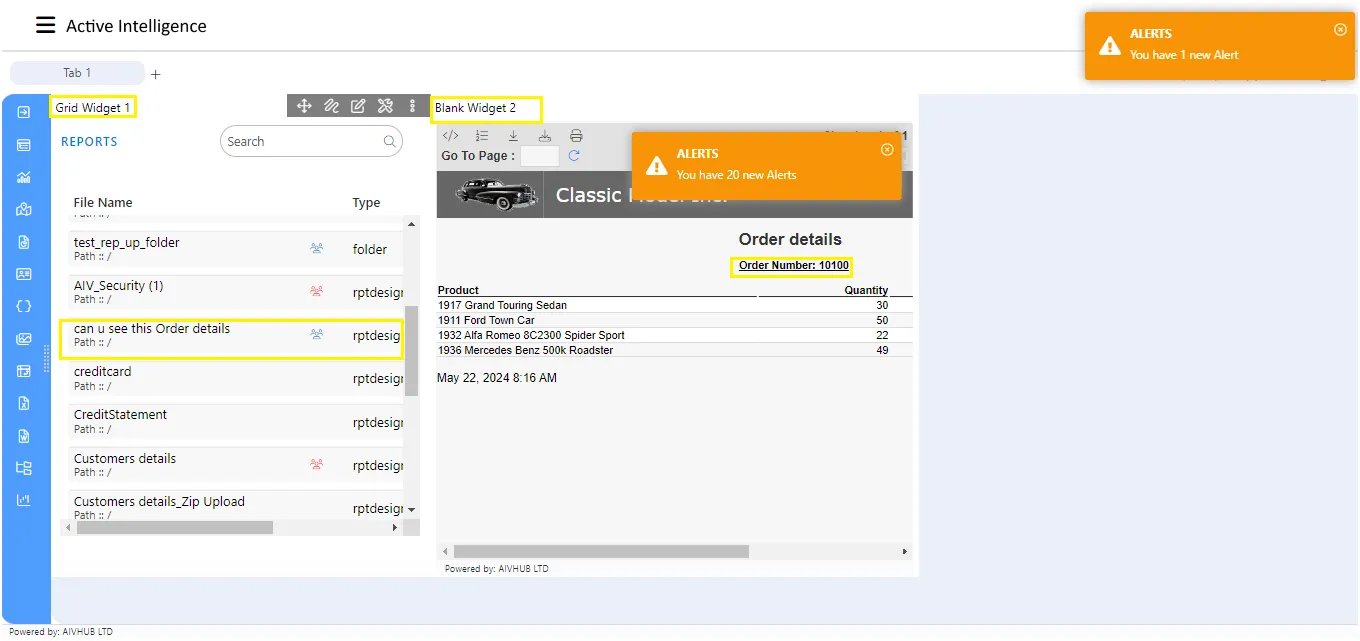The width and height of the screenshot is (1360, 641).
Task: Open the sidebar chart analytics icon
Action: pyautogui.click(x=24, y=178)
